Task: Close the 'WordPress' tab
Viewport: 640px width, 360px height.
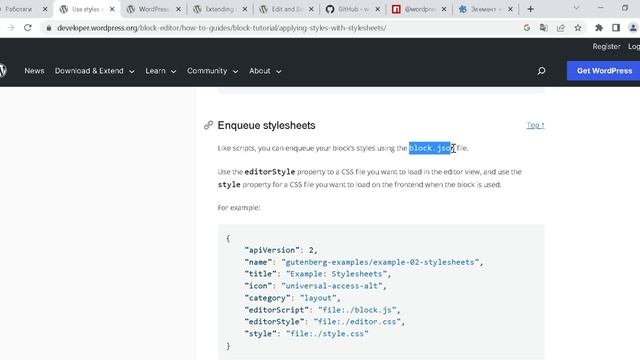Action: [x=178, y=9]
